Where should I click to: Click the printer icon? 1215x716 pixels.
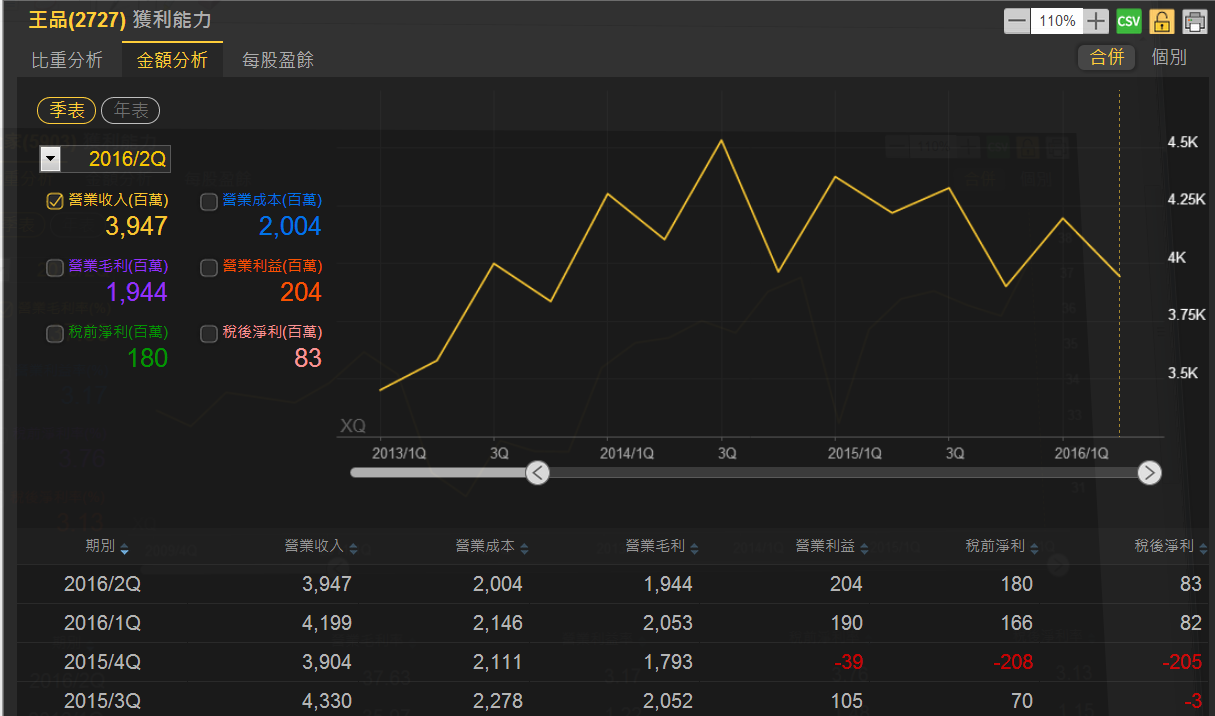[x=1194, y=21]
